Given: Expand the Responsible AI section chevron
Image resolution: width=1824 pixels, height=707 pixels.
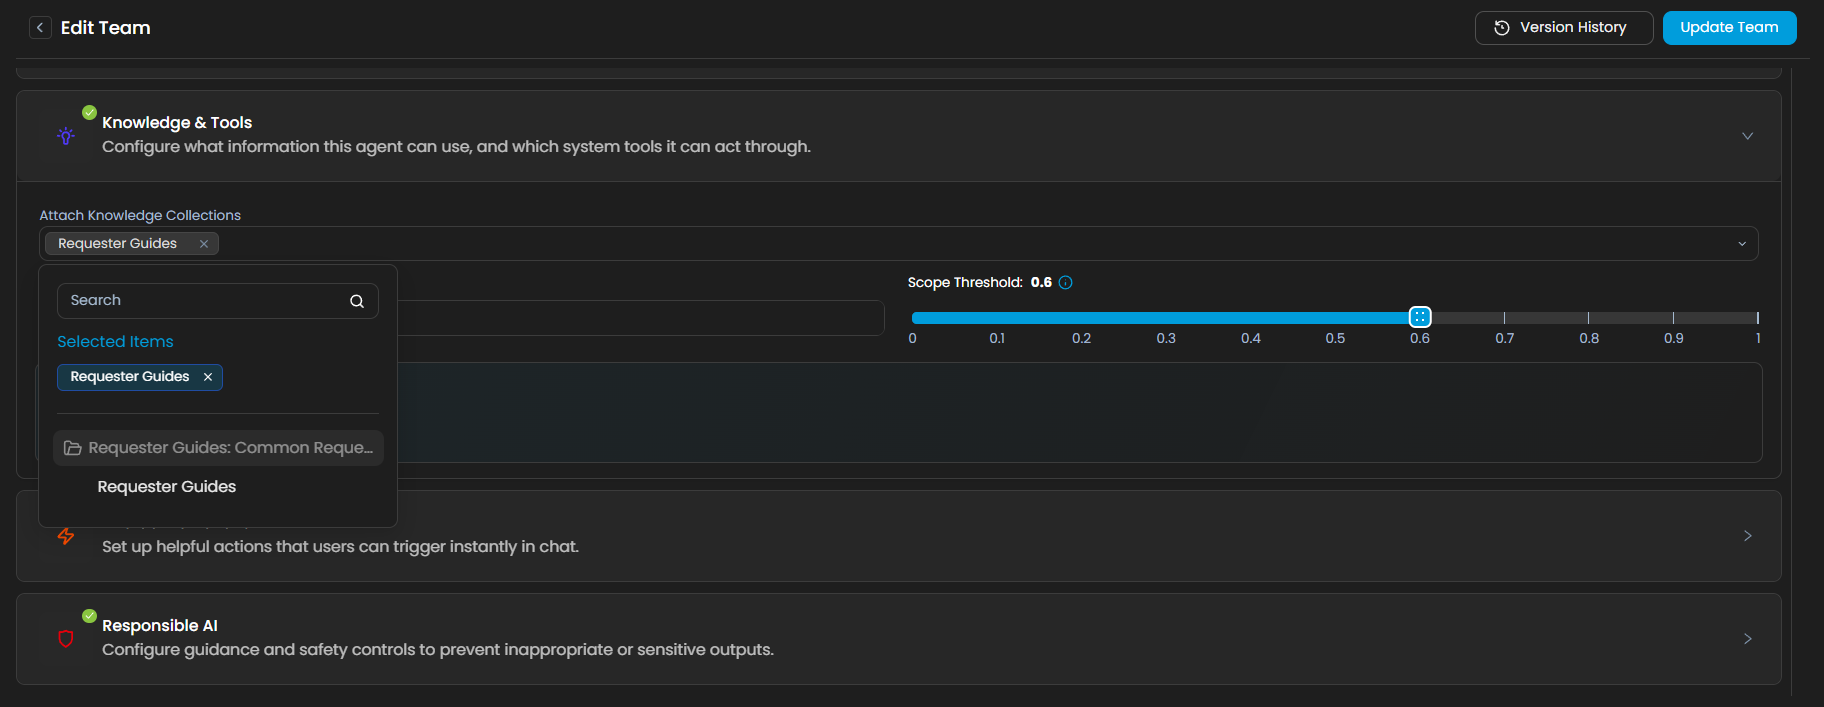Looking at the screenshot, I should tap(1747, 639).
